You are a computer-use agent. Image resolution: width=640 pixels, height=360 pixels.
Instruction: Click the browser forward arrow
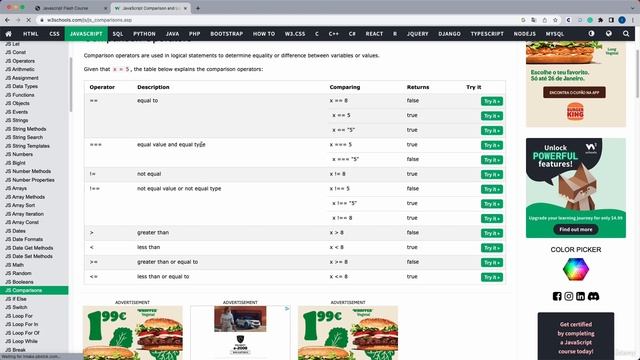(18, 20)
